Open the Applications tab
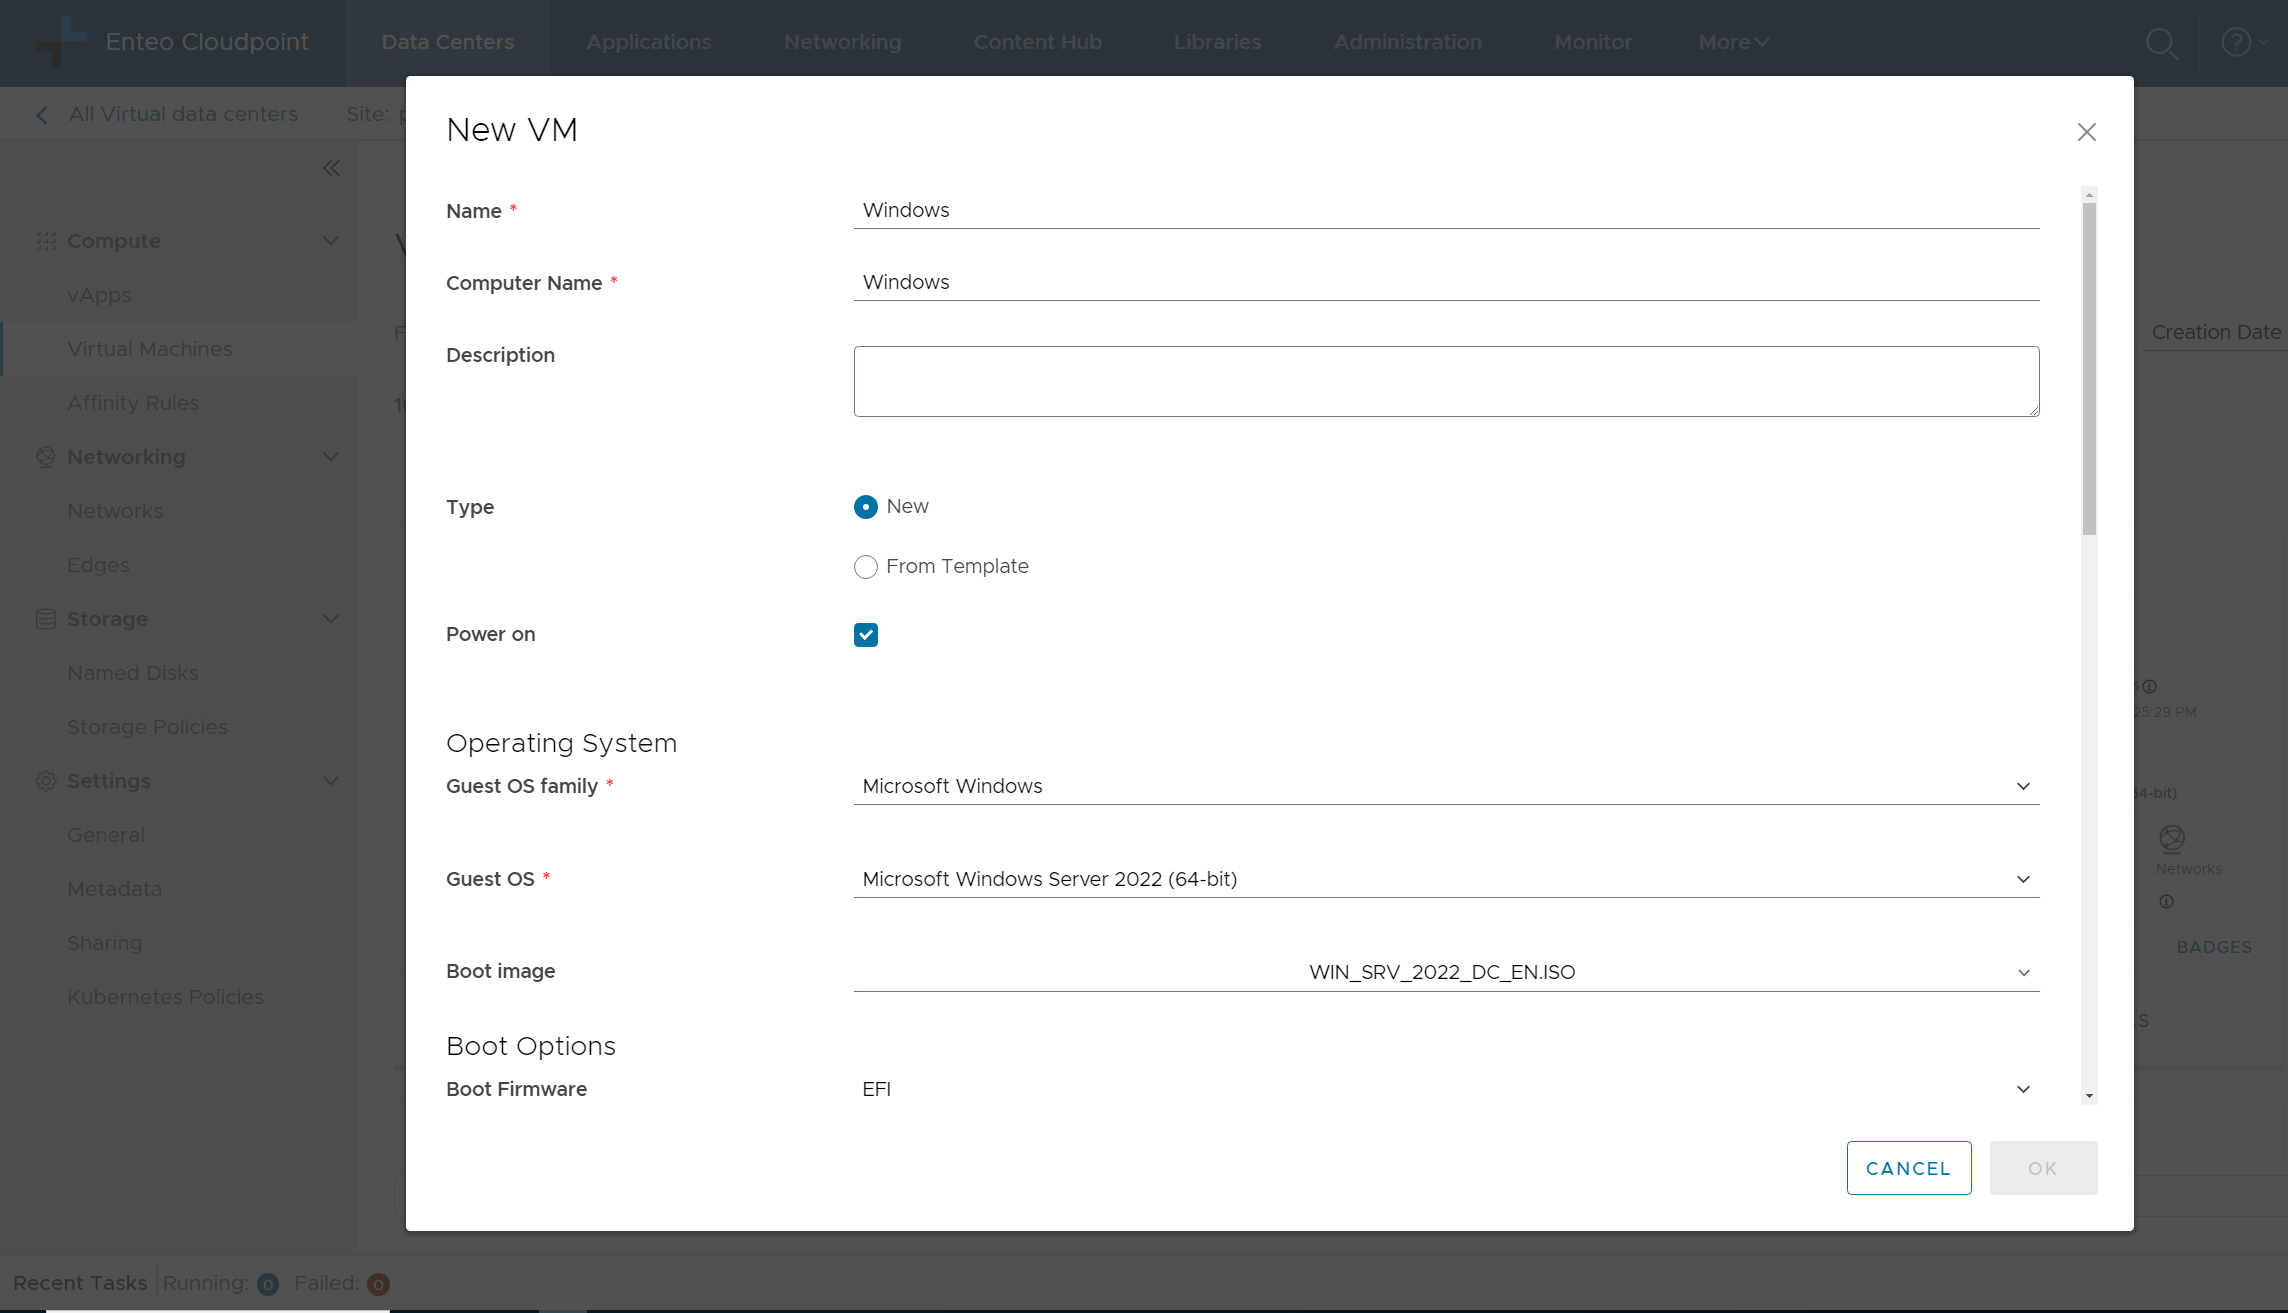 pyautogui.click(x=649, y=42)
